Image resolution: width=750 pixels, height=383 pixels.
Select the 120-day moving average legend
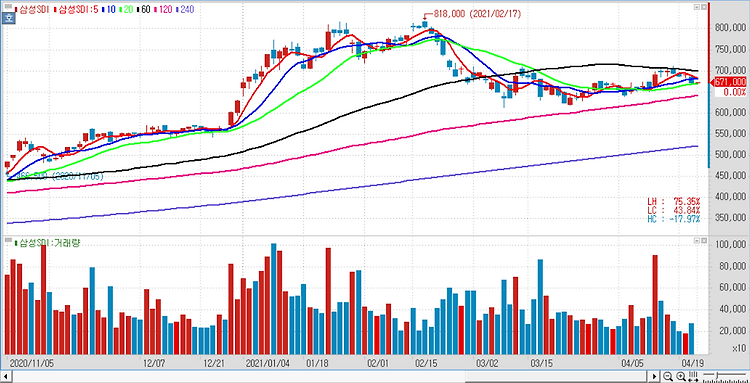click(x=164, y=9)
